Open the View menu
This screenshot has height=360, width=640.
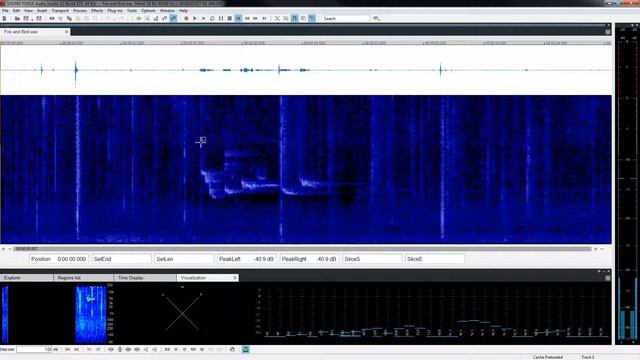[x=29, y=11]
